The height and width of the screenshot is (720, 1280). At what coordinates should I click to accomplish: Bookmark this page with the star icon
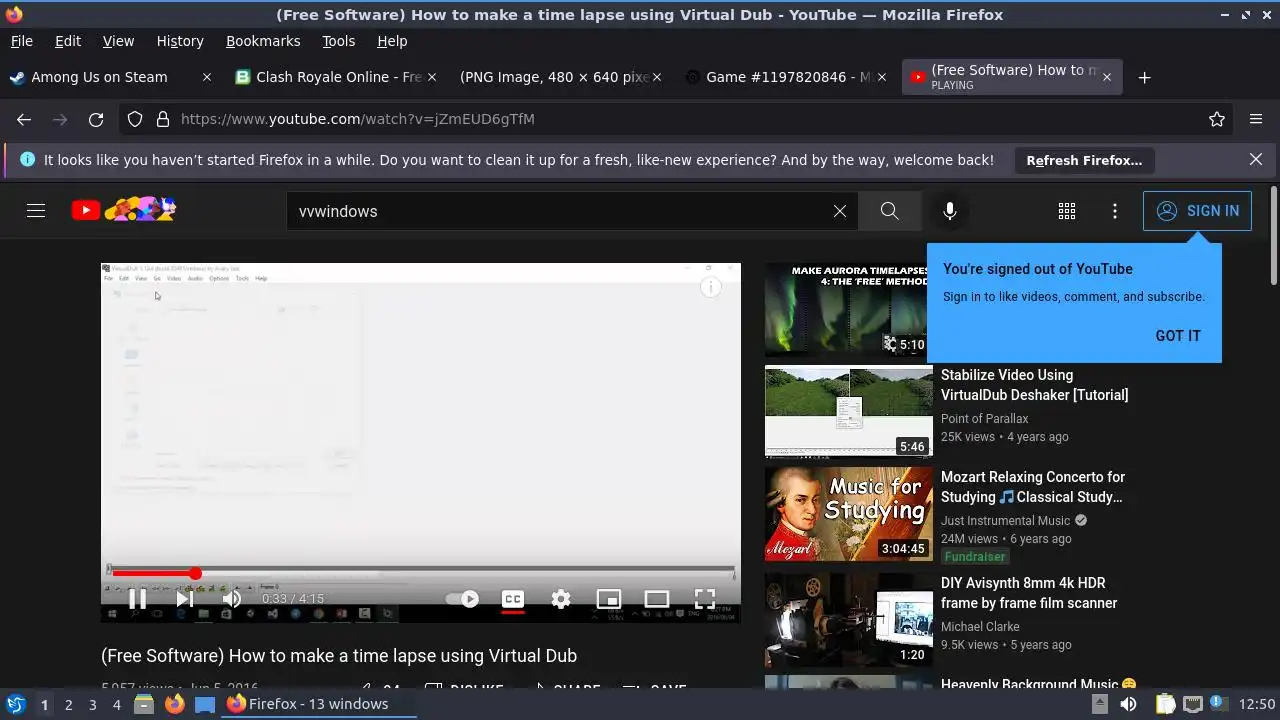click(x=1217, y=119)
